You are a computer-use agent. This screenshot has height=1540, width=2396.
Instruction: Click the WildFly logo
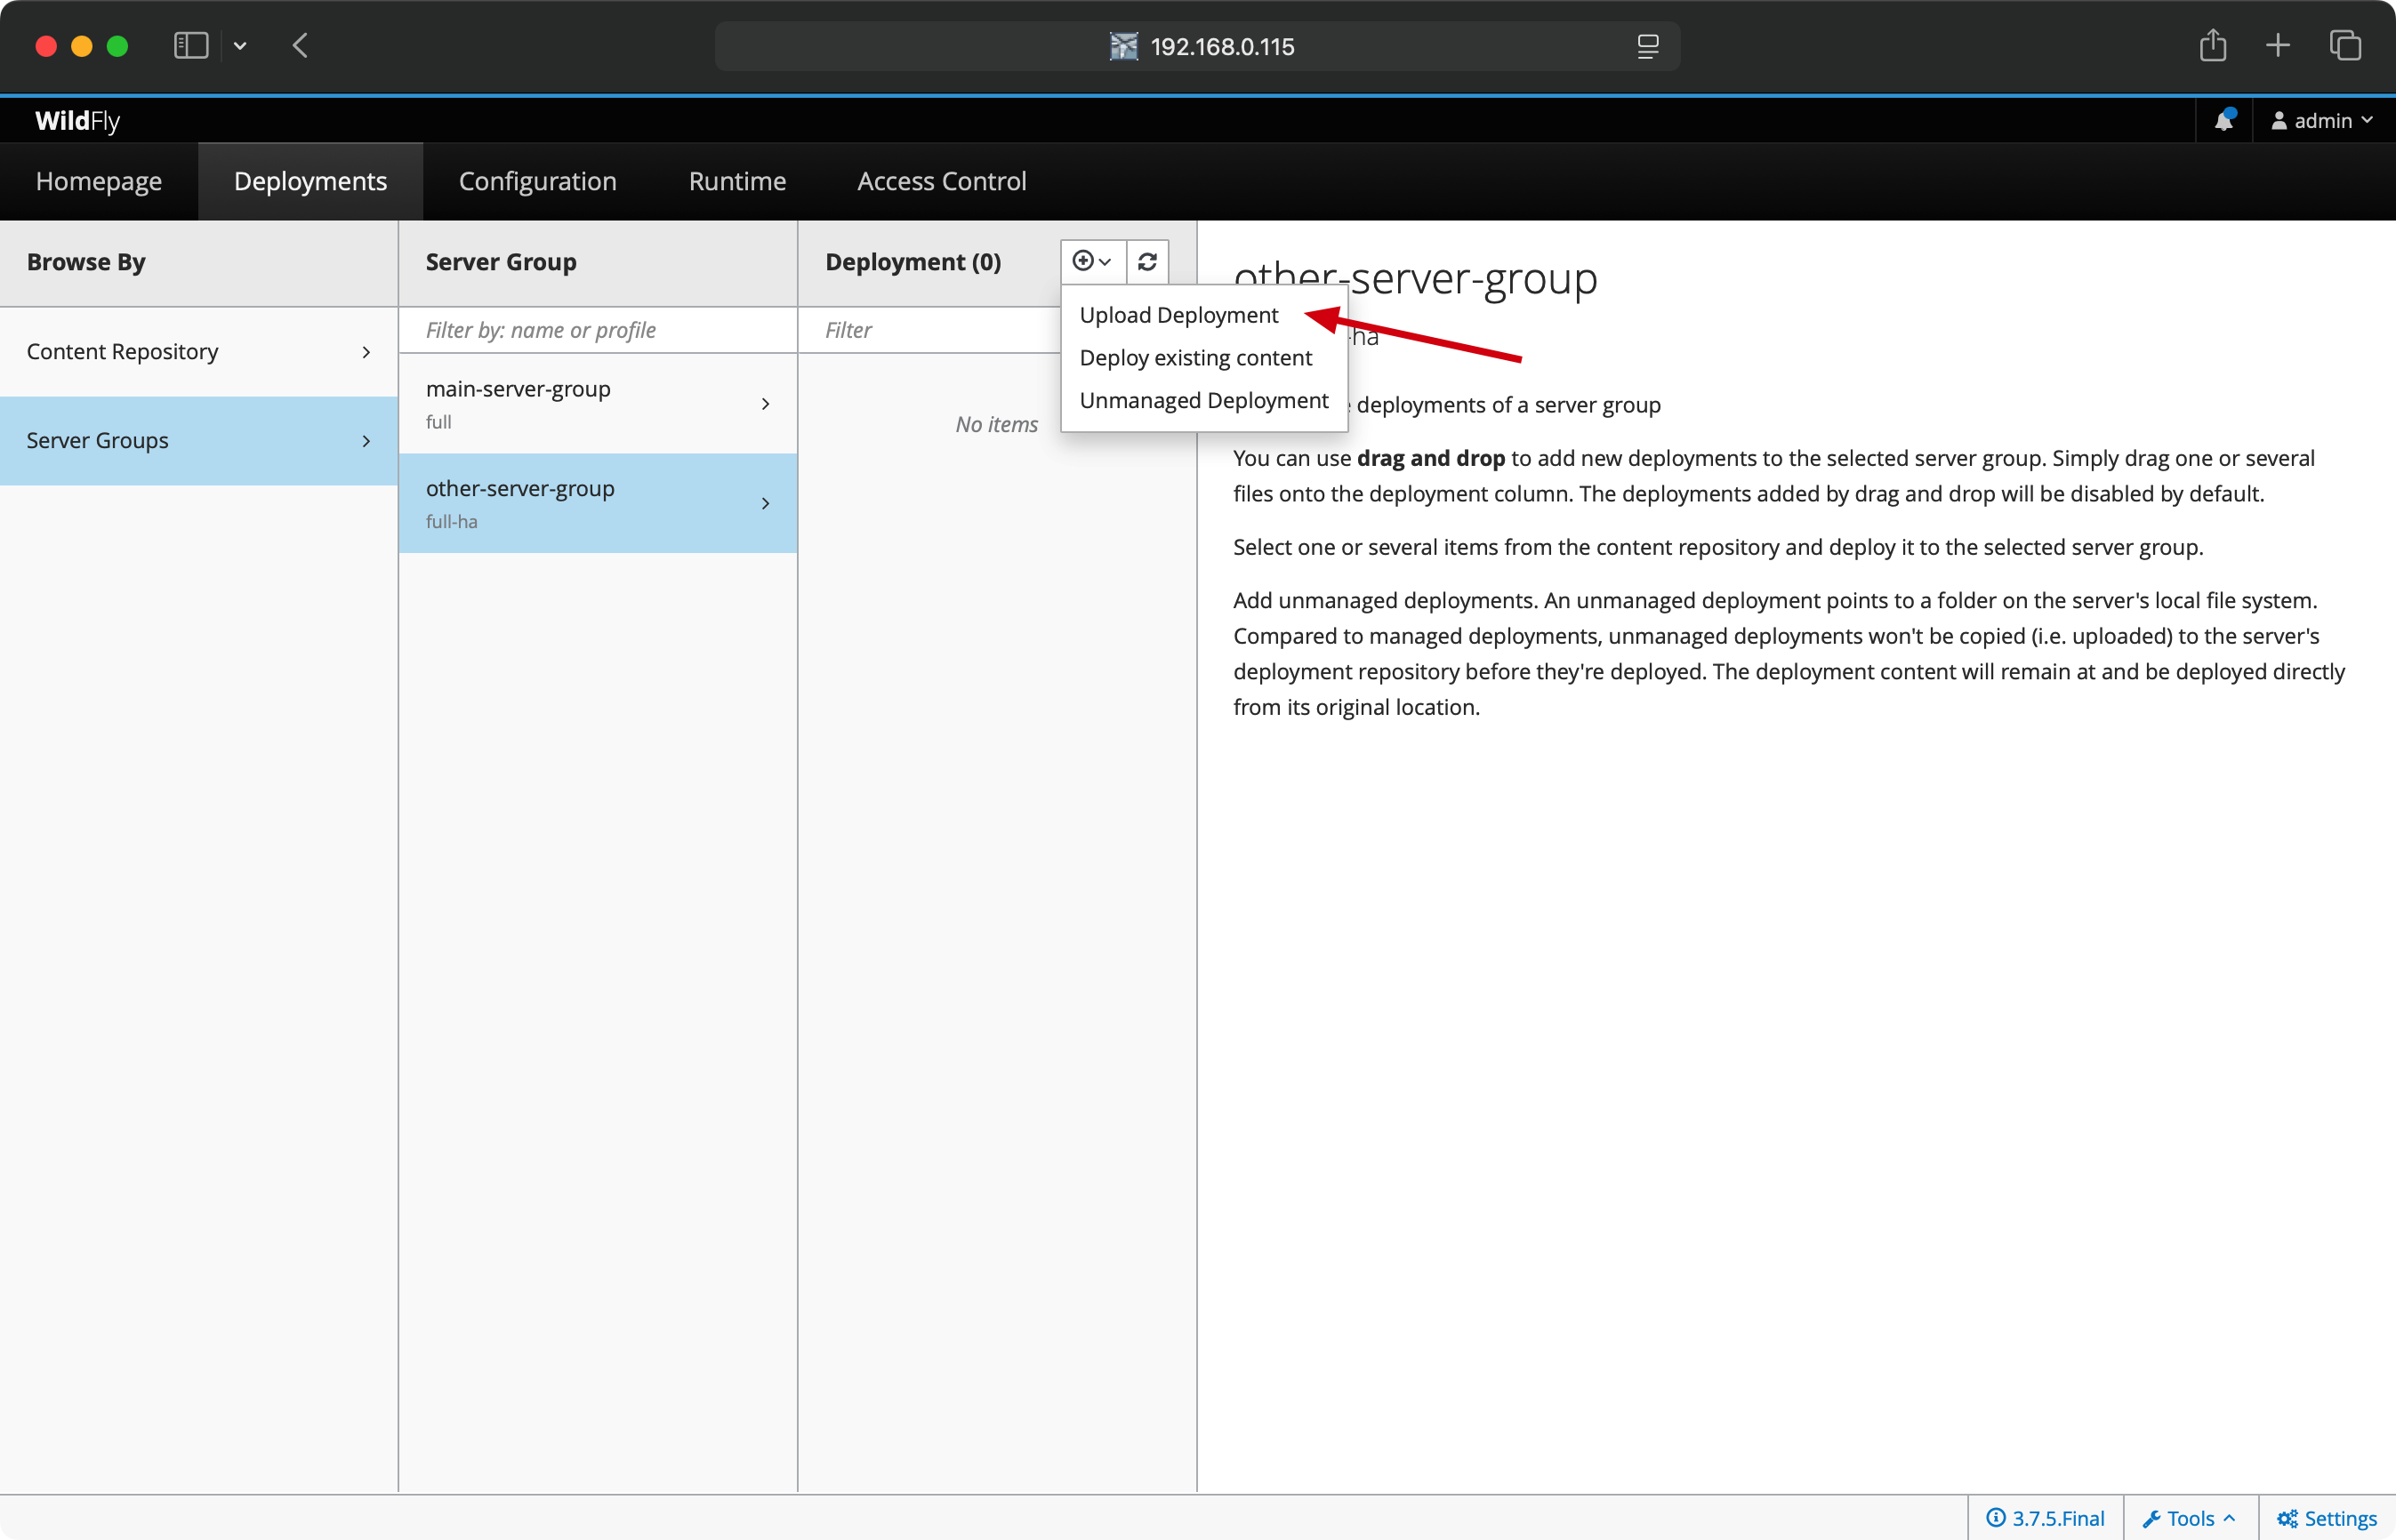click(x=77, y=120)
